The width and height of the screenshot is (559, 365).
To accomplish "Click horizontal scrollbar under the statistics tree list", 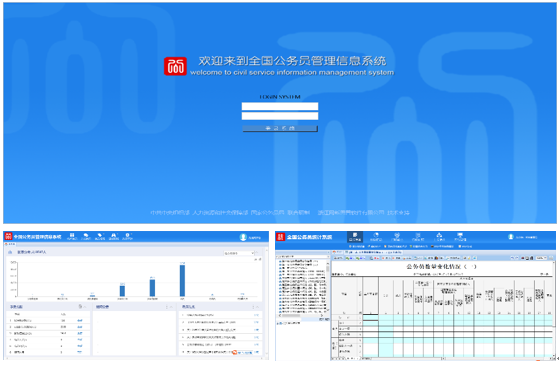I will [301, 315].
